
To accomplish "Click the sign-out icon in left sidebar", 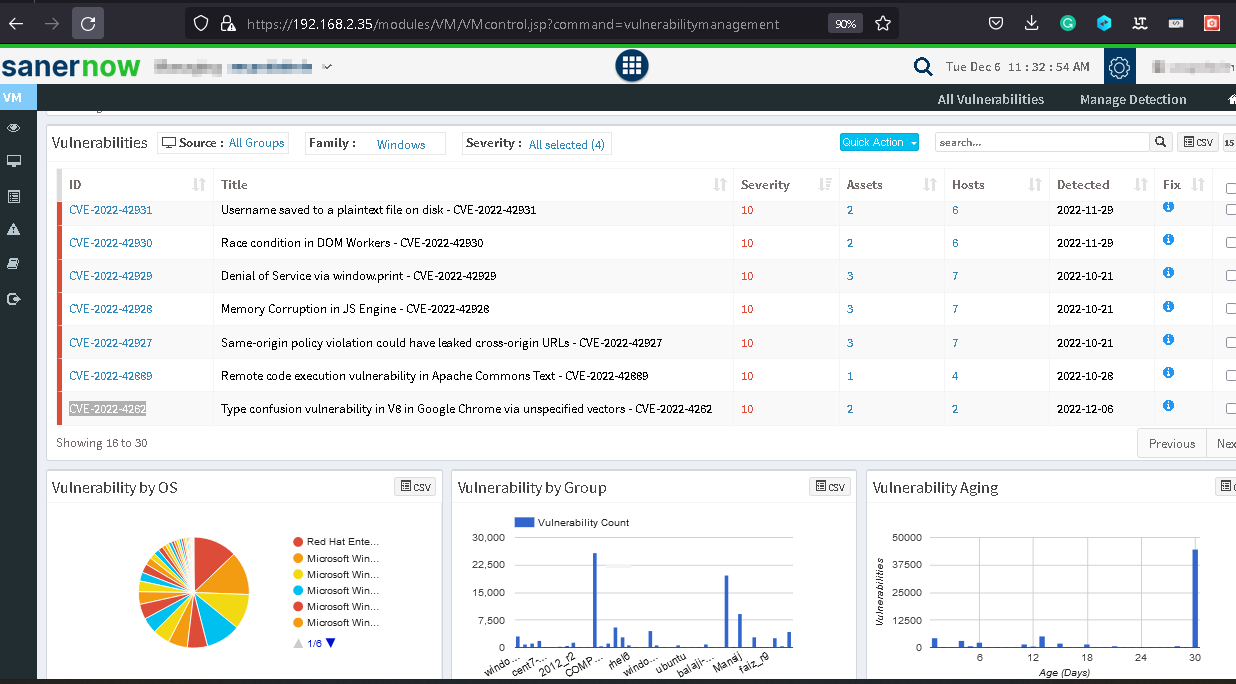I will point(14,298).
